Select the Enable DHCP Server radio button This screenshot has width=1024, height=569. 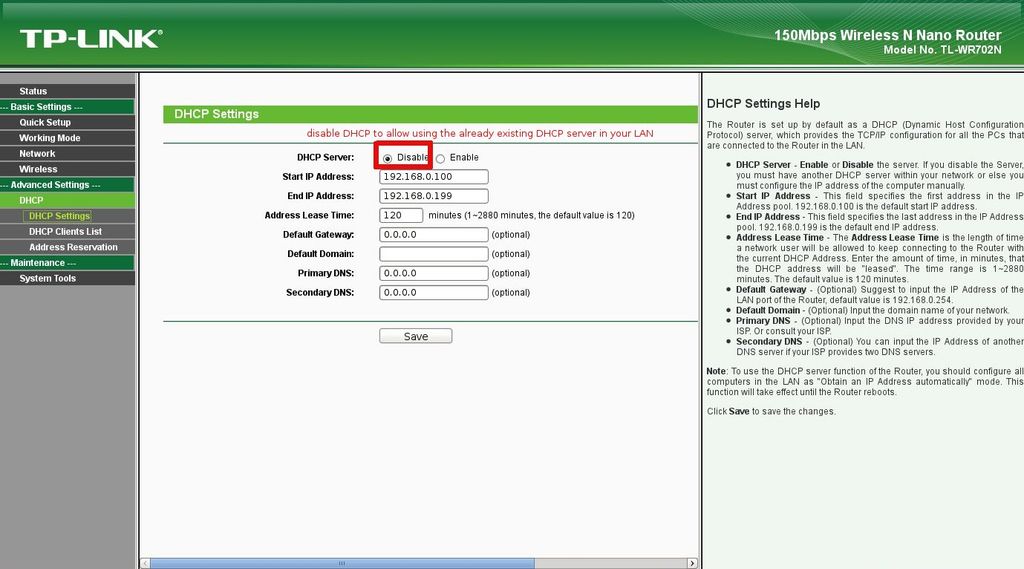(441, 158)
